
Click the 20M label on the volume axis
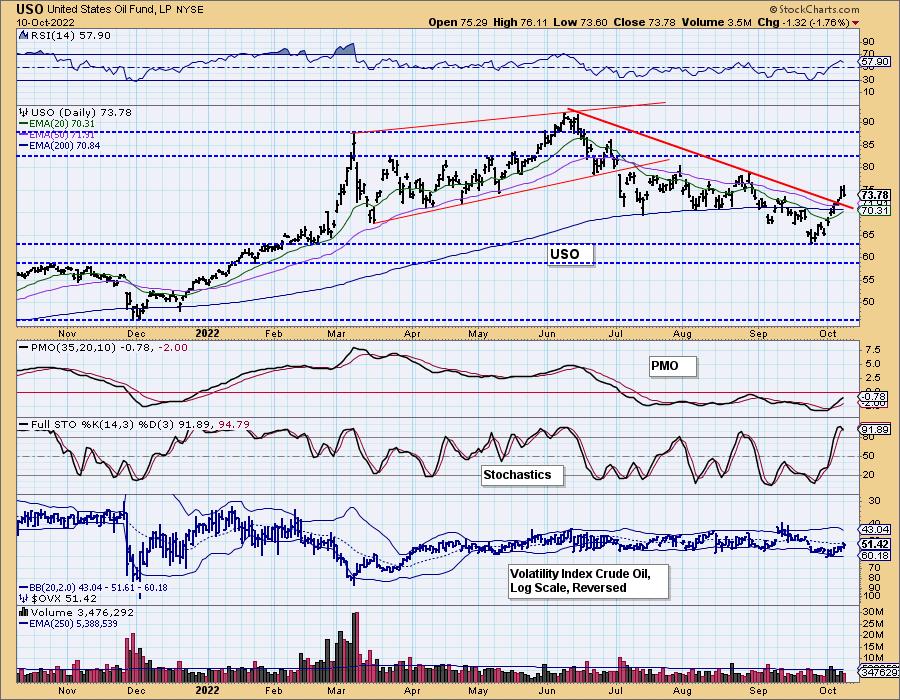[874, 635]
